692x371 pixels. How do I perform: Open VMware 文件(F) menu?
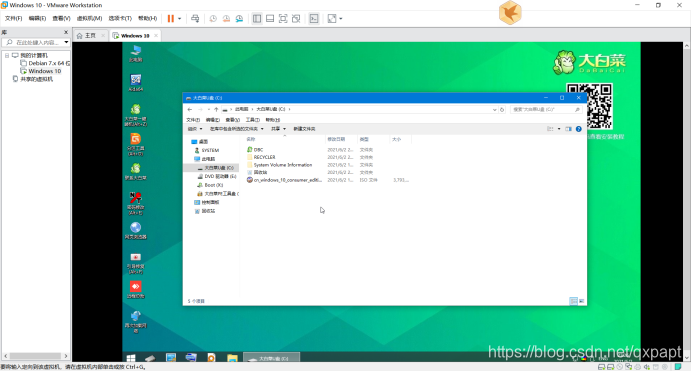pyautogui.click(x=13, y=19)
